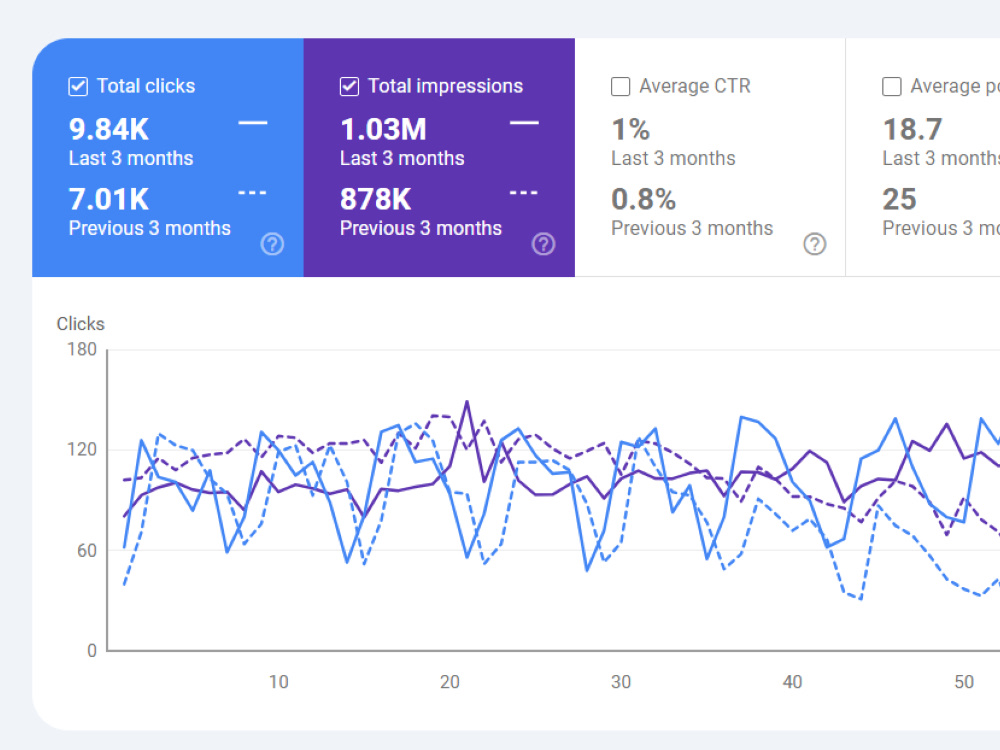This screenshot has height=750, width=1000.
Task: Uncheck the Total impressions checkbox
Action: pyautogui.click(x=349, y=86)
